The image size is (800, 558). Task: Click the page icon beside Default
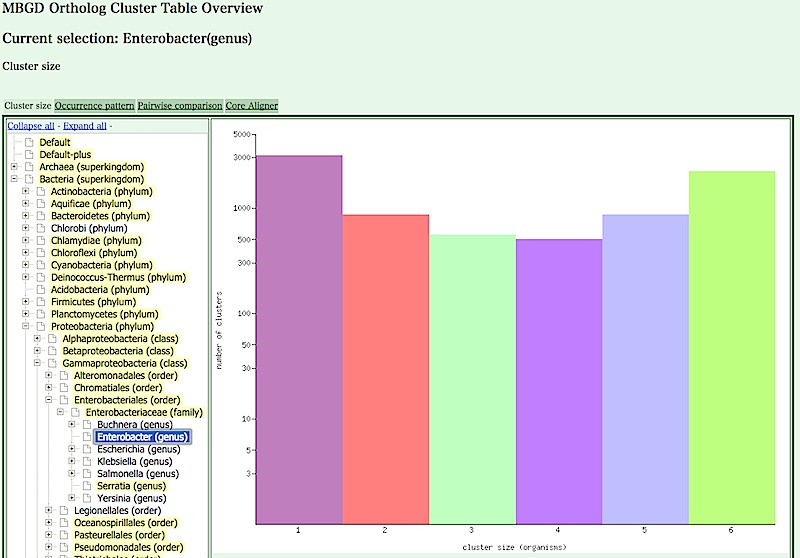29,142
